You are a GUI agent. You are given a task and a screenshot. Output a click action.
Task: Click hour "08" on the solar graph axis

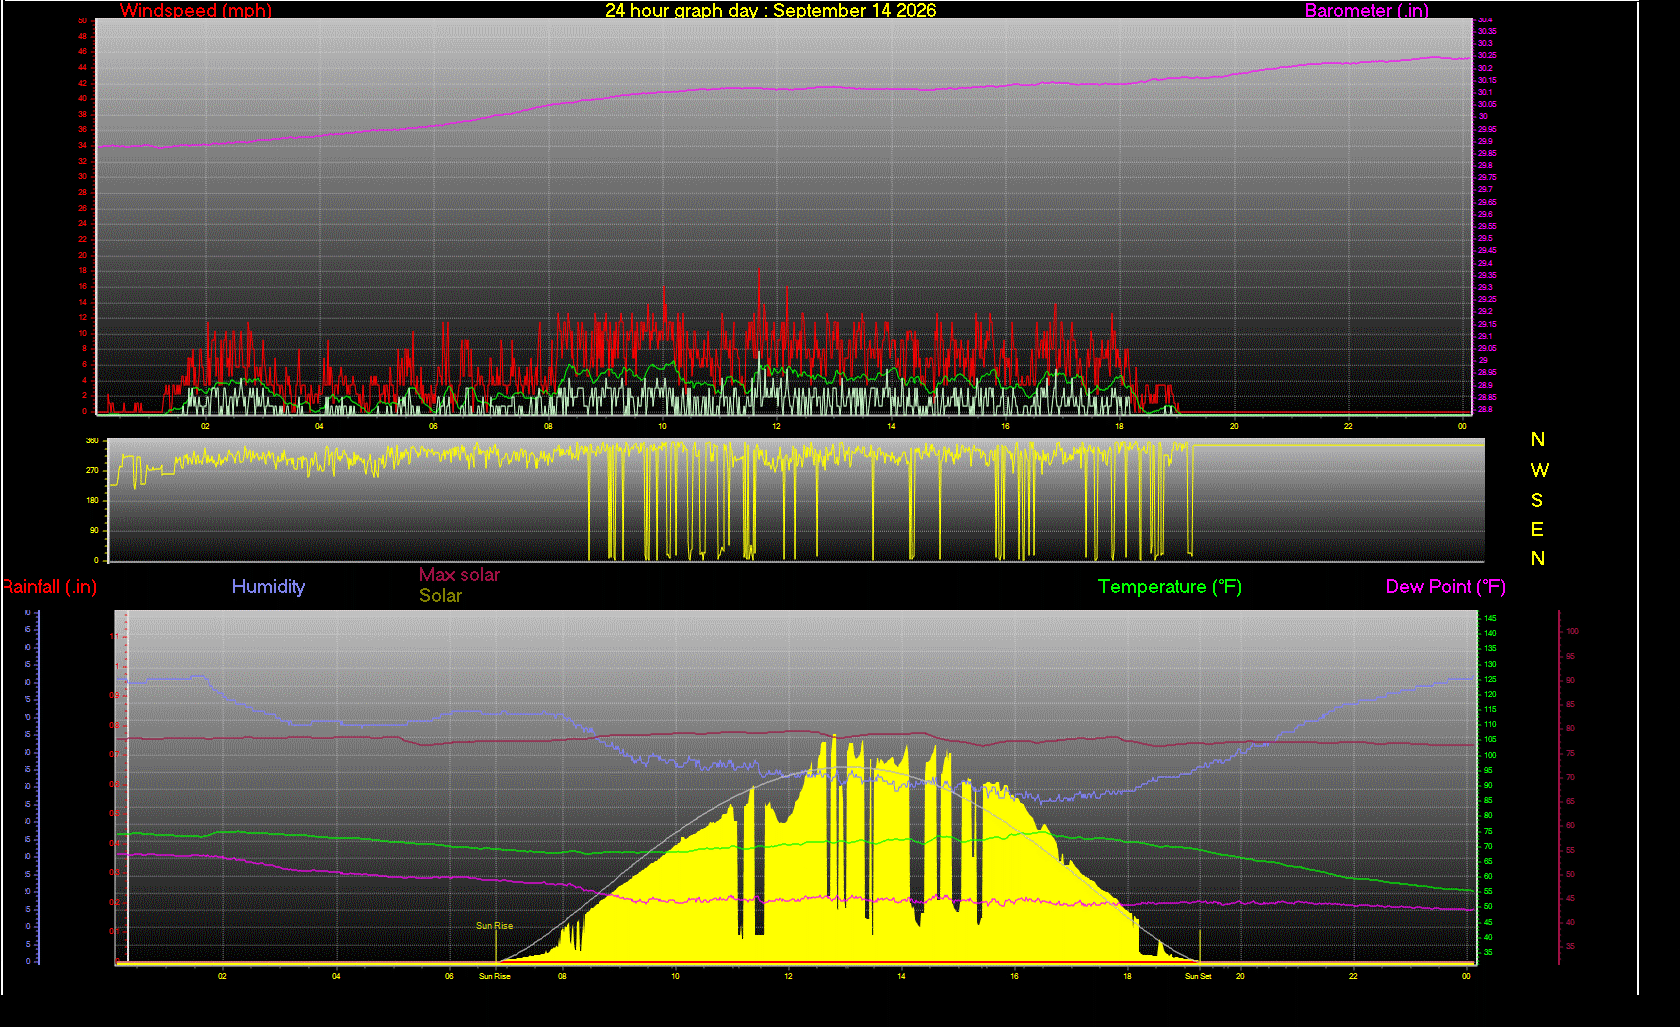coord(562,976)
